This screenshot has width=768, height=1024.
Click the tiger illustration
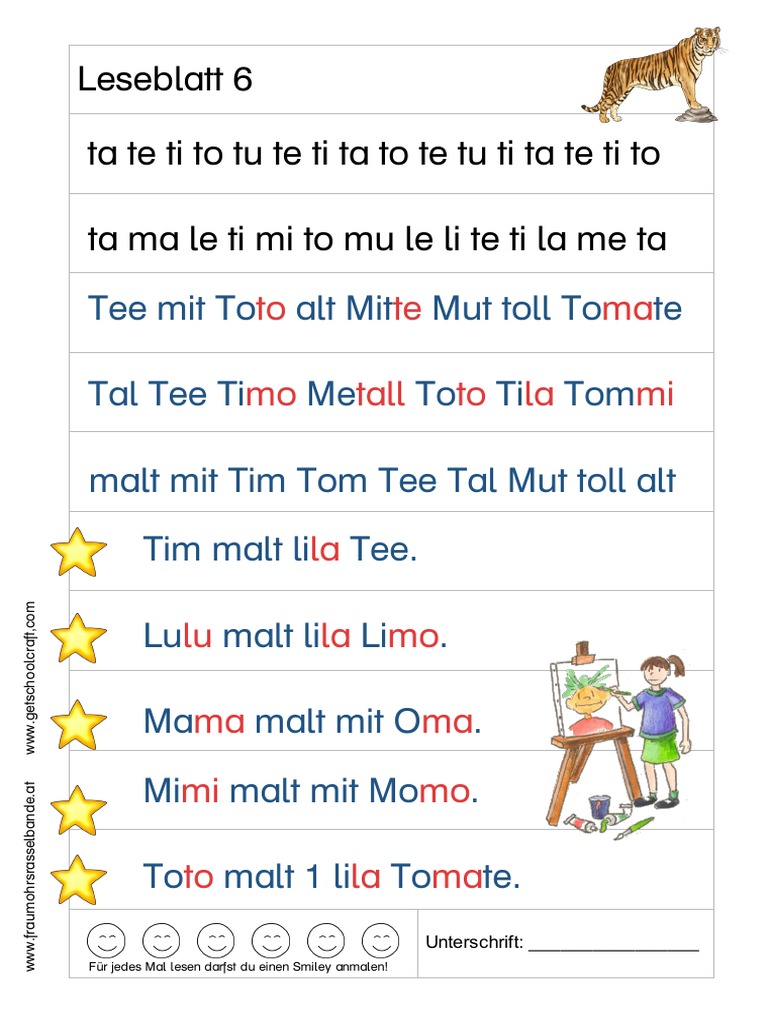tap(654, 74)
